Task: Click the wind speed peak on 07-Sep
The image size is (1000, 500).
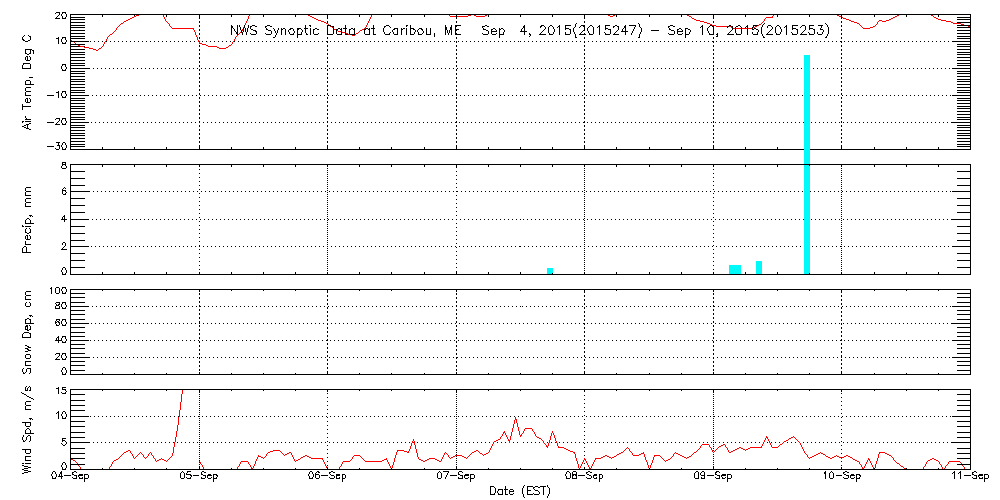Action: (515, 419)
